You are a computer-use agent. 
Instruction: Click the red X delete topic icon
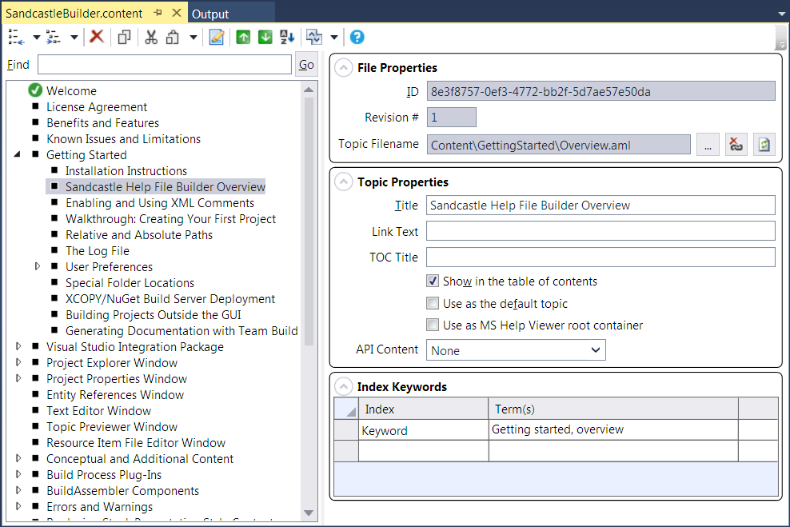click(x=96, y=36)
